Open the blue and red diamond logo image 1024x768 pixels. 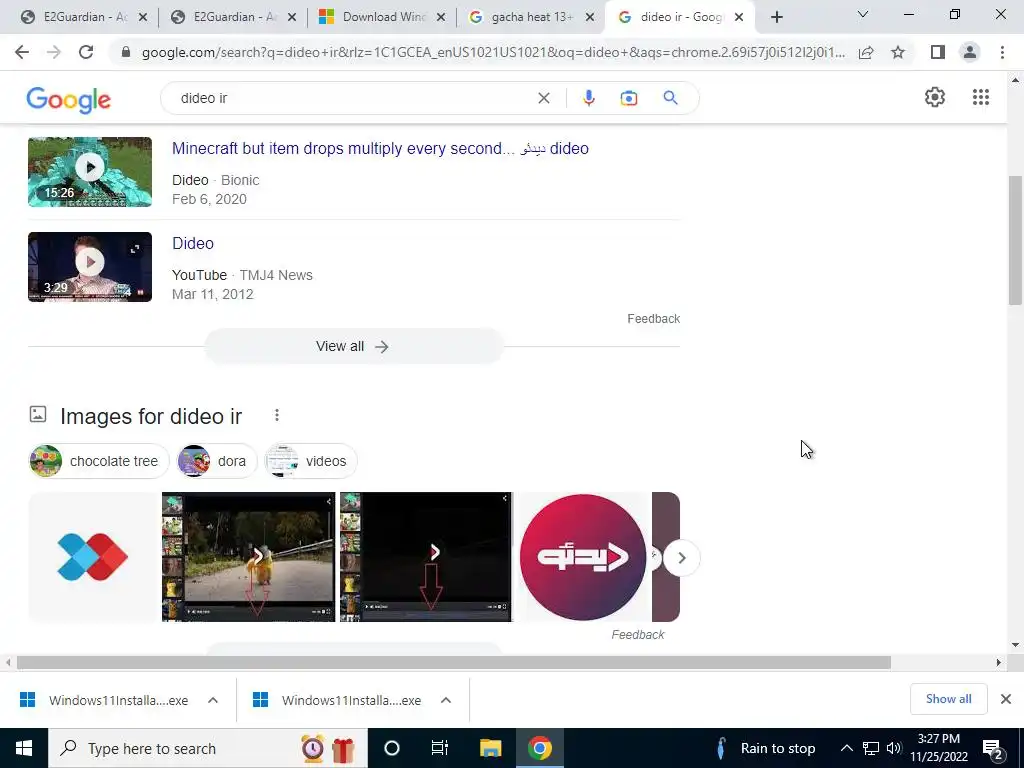93,557
